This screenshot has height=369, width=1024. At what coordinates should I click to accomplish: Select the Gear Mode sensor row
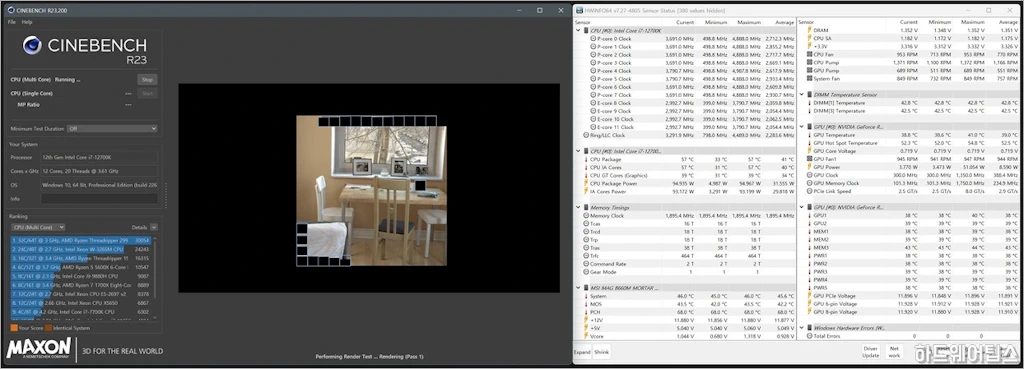[x=685, y=272]
